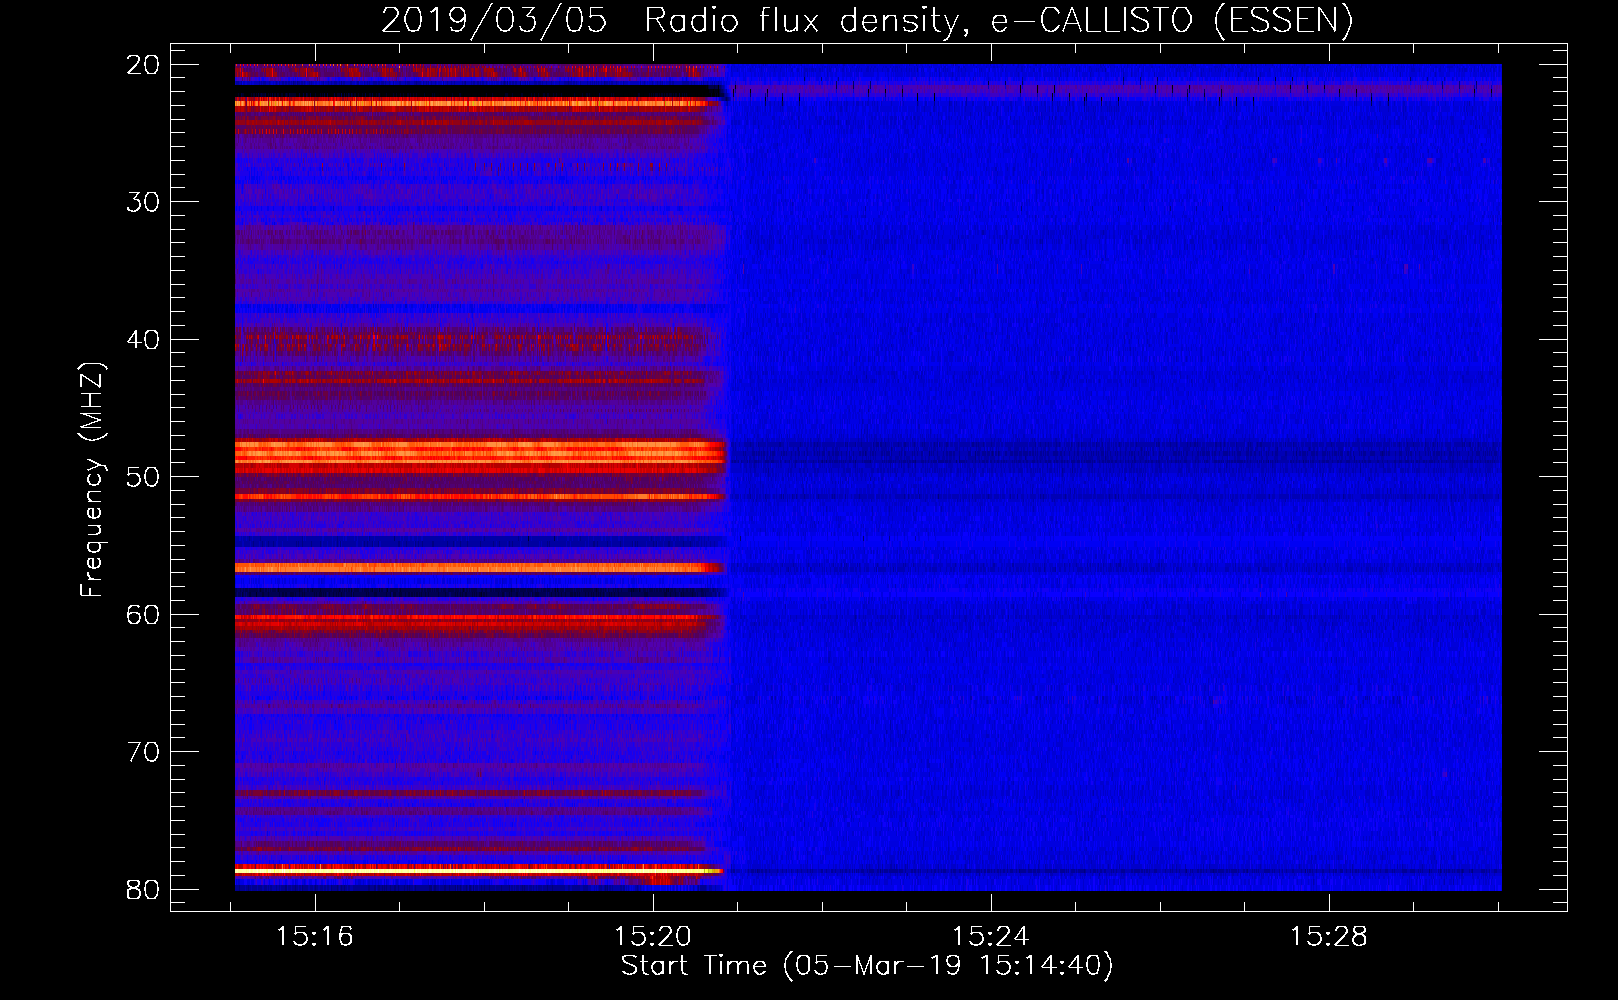
Task: Click the y-axis tick label '80'
Action: point(143,890)
